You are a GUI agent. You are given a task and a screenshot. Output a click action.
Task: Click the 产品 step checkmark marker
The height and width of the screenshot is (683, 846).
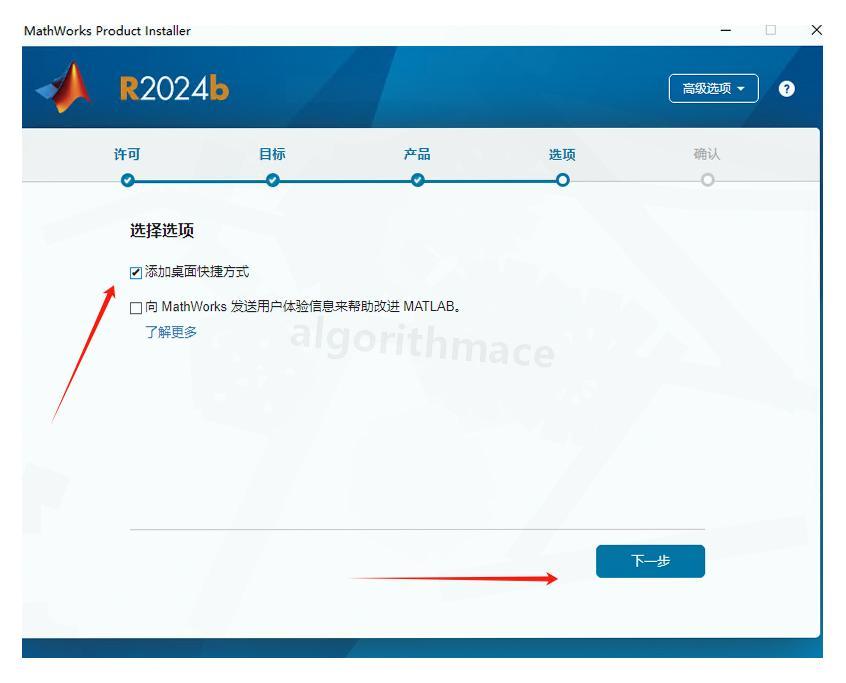pyautogui.click(x=418, y=180)
